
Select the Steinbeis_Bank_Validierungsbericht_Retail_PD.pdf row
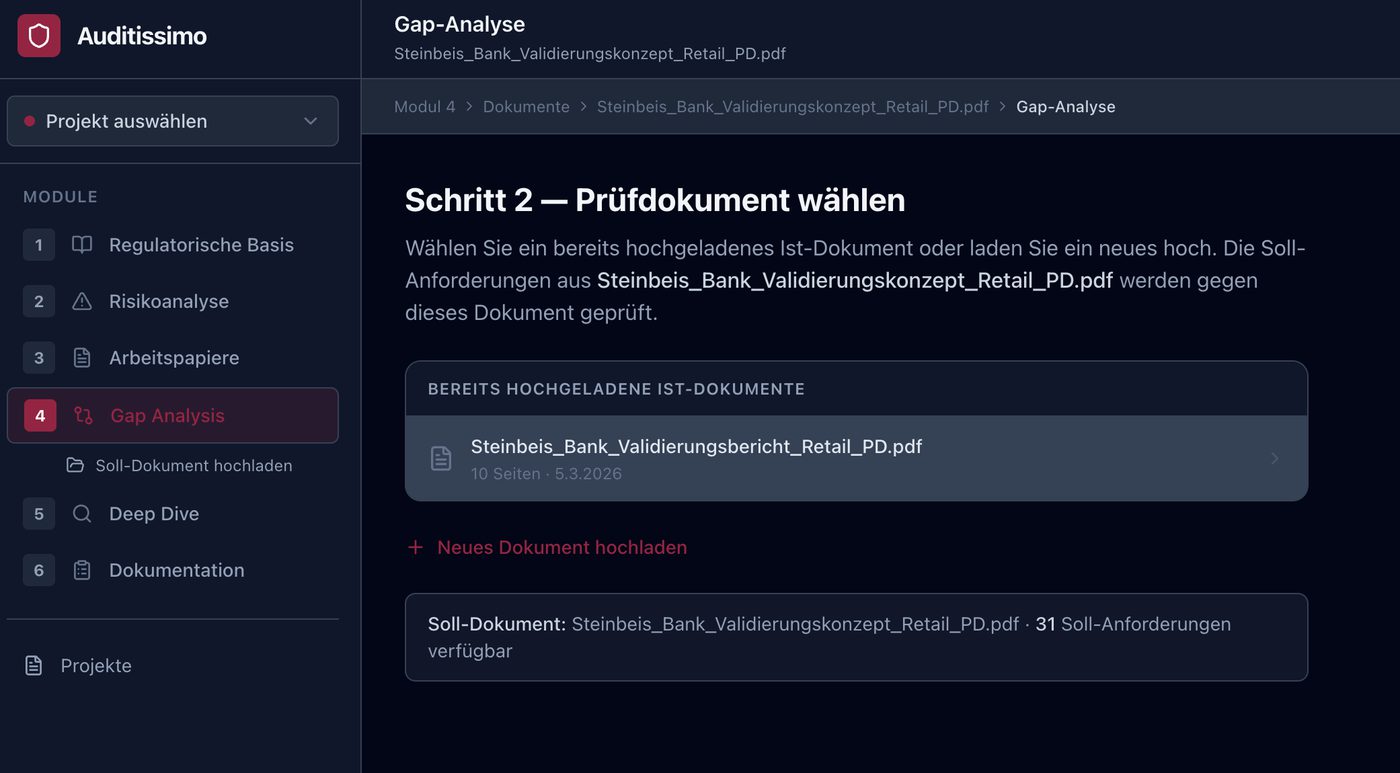click(x=856, y=457)
